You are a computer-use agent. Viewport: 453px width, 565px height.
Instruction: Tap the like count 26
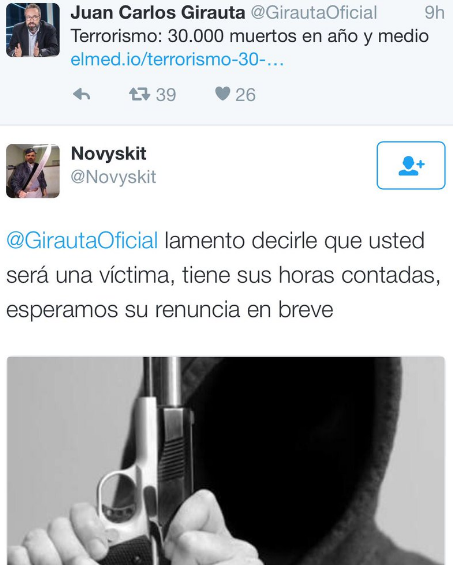click(x=245, y=95)
